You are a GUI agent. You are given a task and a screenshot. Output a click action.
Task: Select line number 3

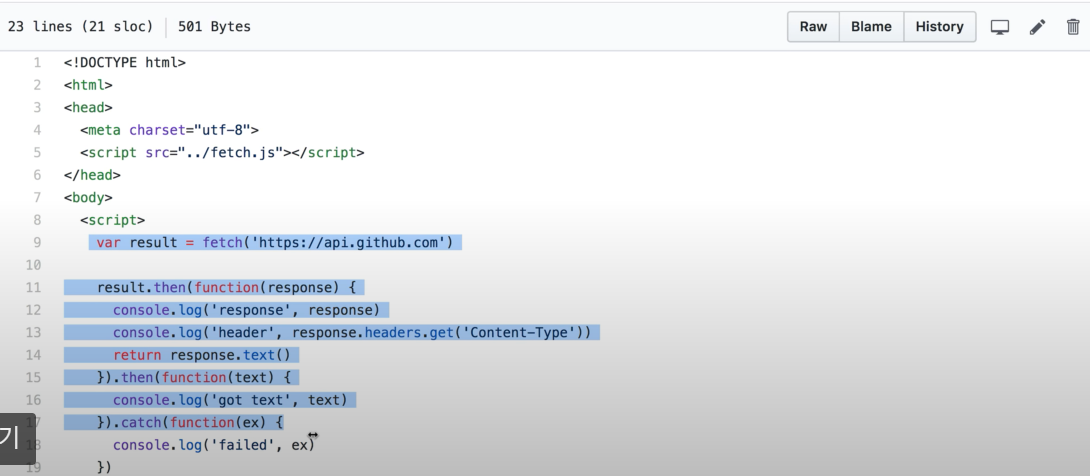(x=37, y=108)
